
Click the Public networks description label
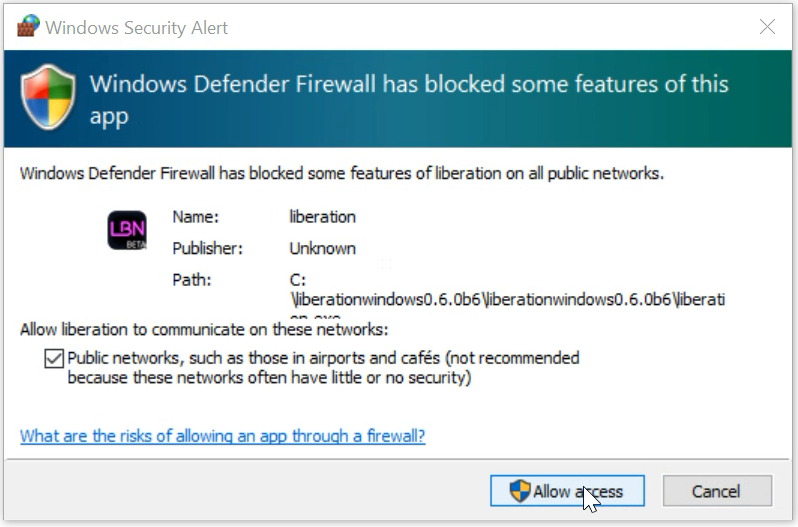pos(323,368)
